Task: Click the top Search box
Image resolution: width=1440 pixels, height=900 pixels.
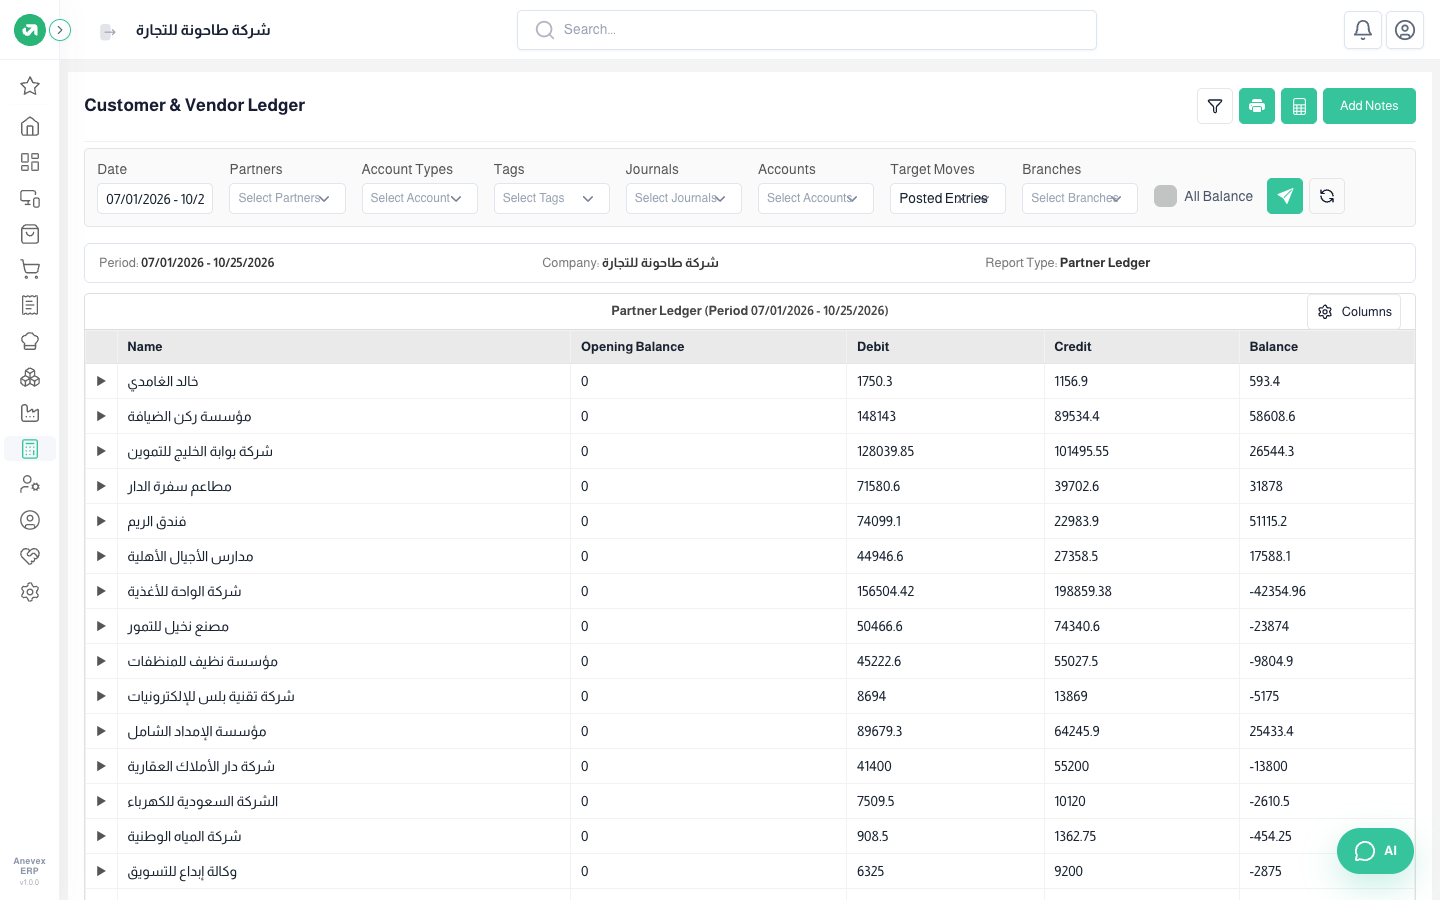Action: pyautogui.click(x=807, y=30)
